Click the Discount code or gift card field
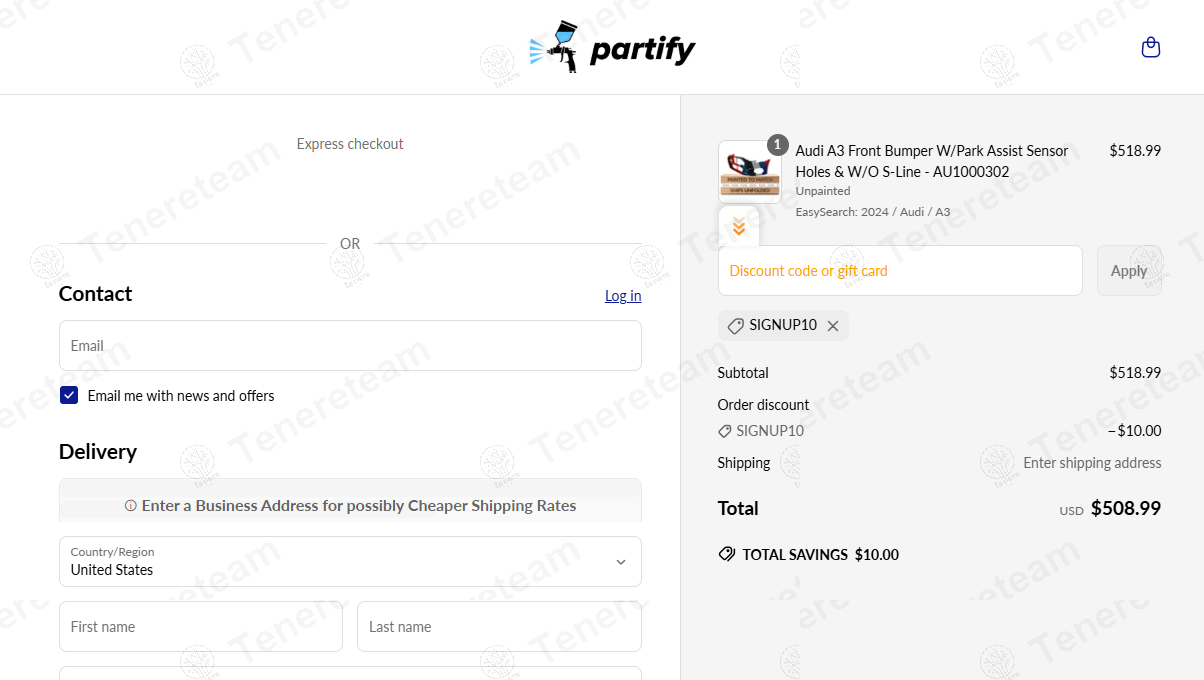The image size is (1204, 680). tap(899, 270)
